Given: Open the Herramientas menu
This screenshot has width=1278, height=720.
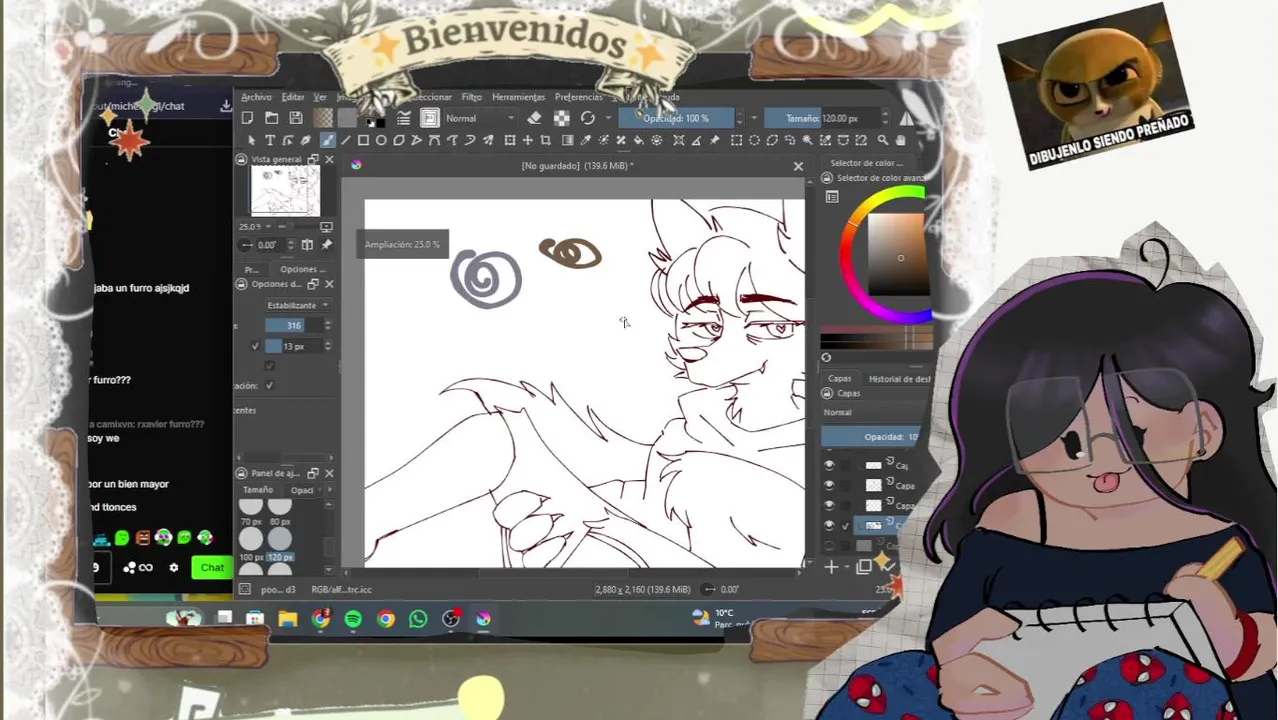Looking at the screenshot, I should (518, 97).
